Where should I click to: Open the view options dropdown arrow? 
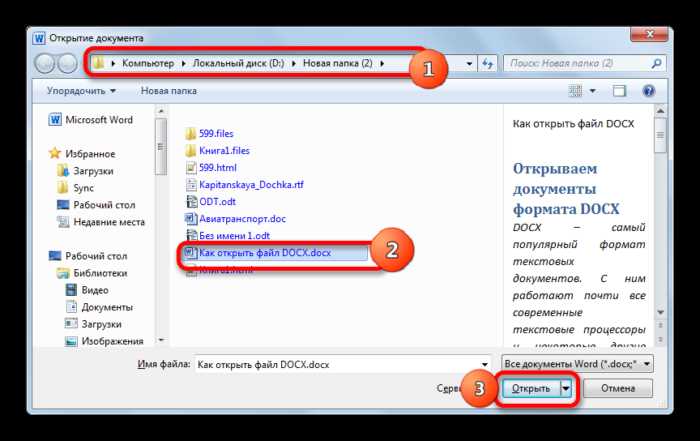[x=592, y=91]
